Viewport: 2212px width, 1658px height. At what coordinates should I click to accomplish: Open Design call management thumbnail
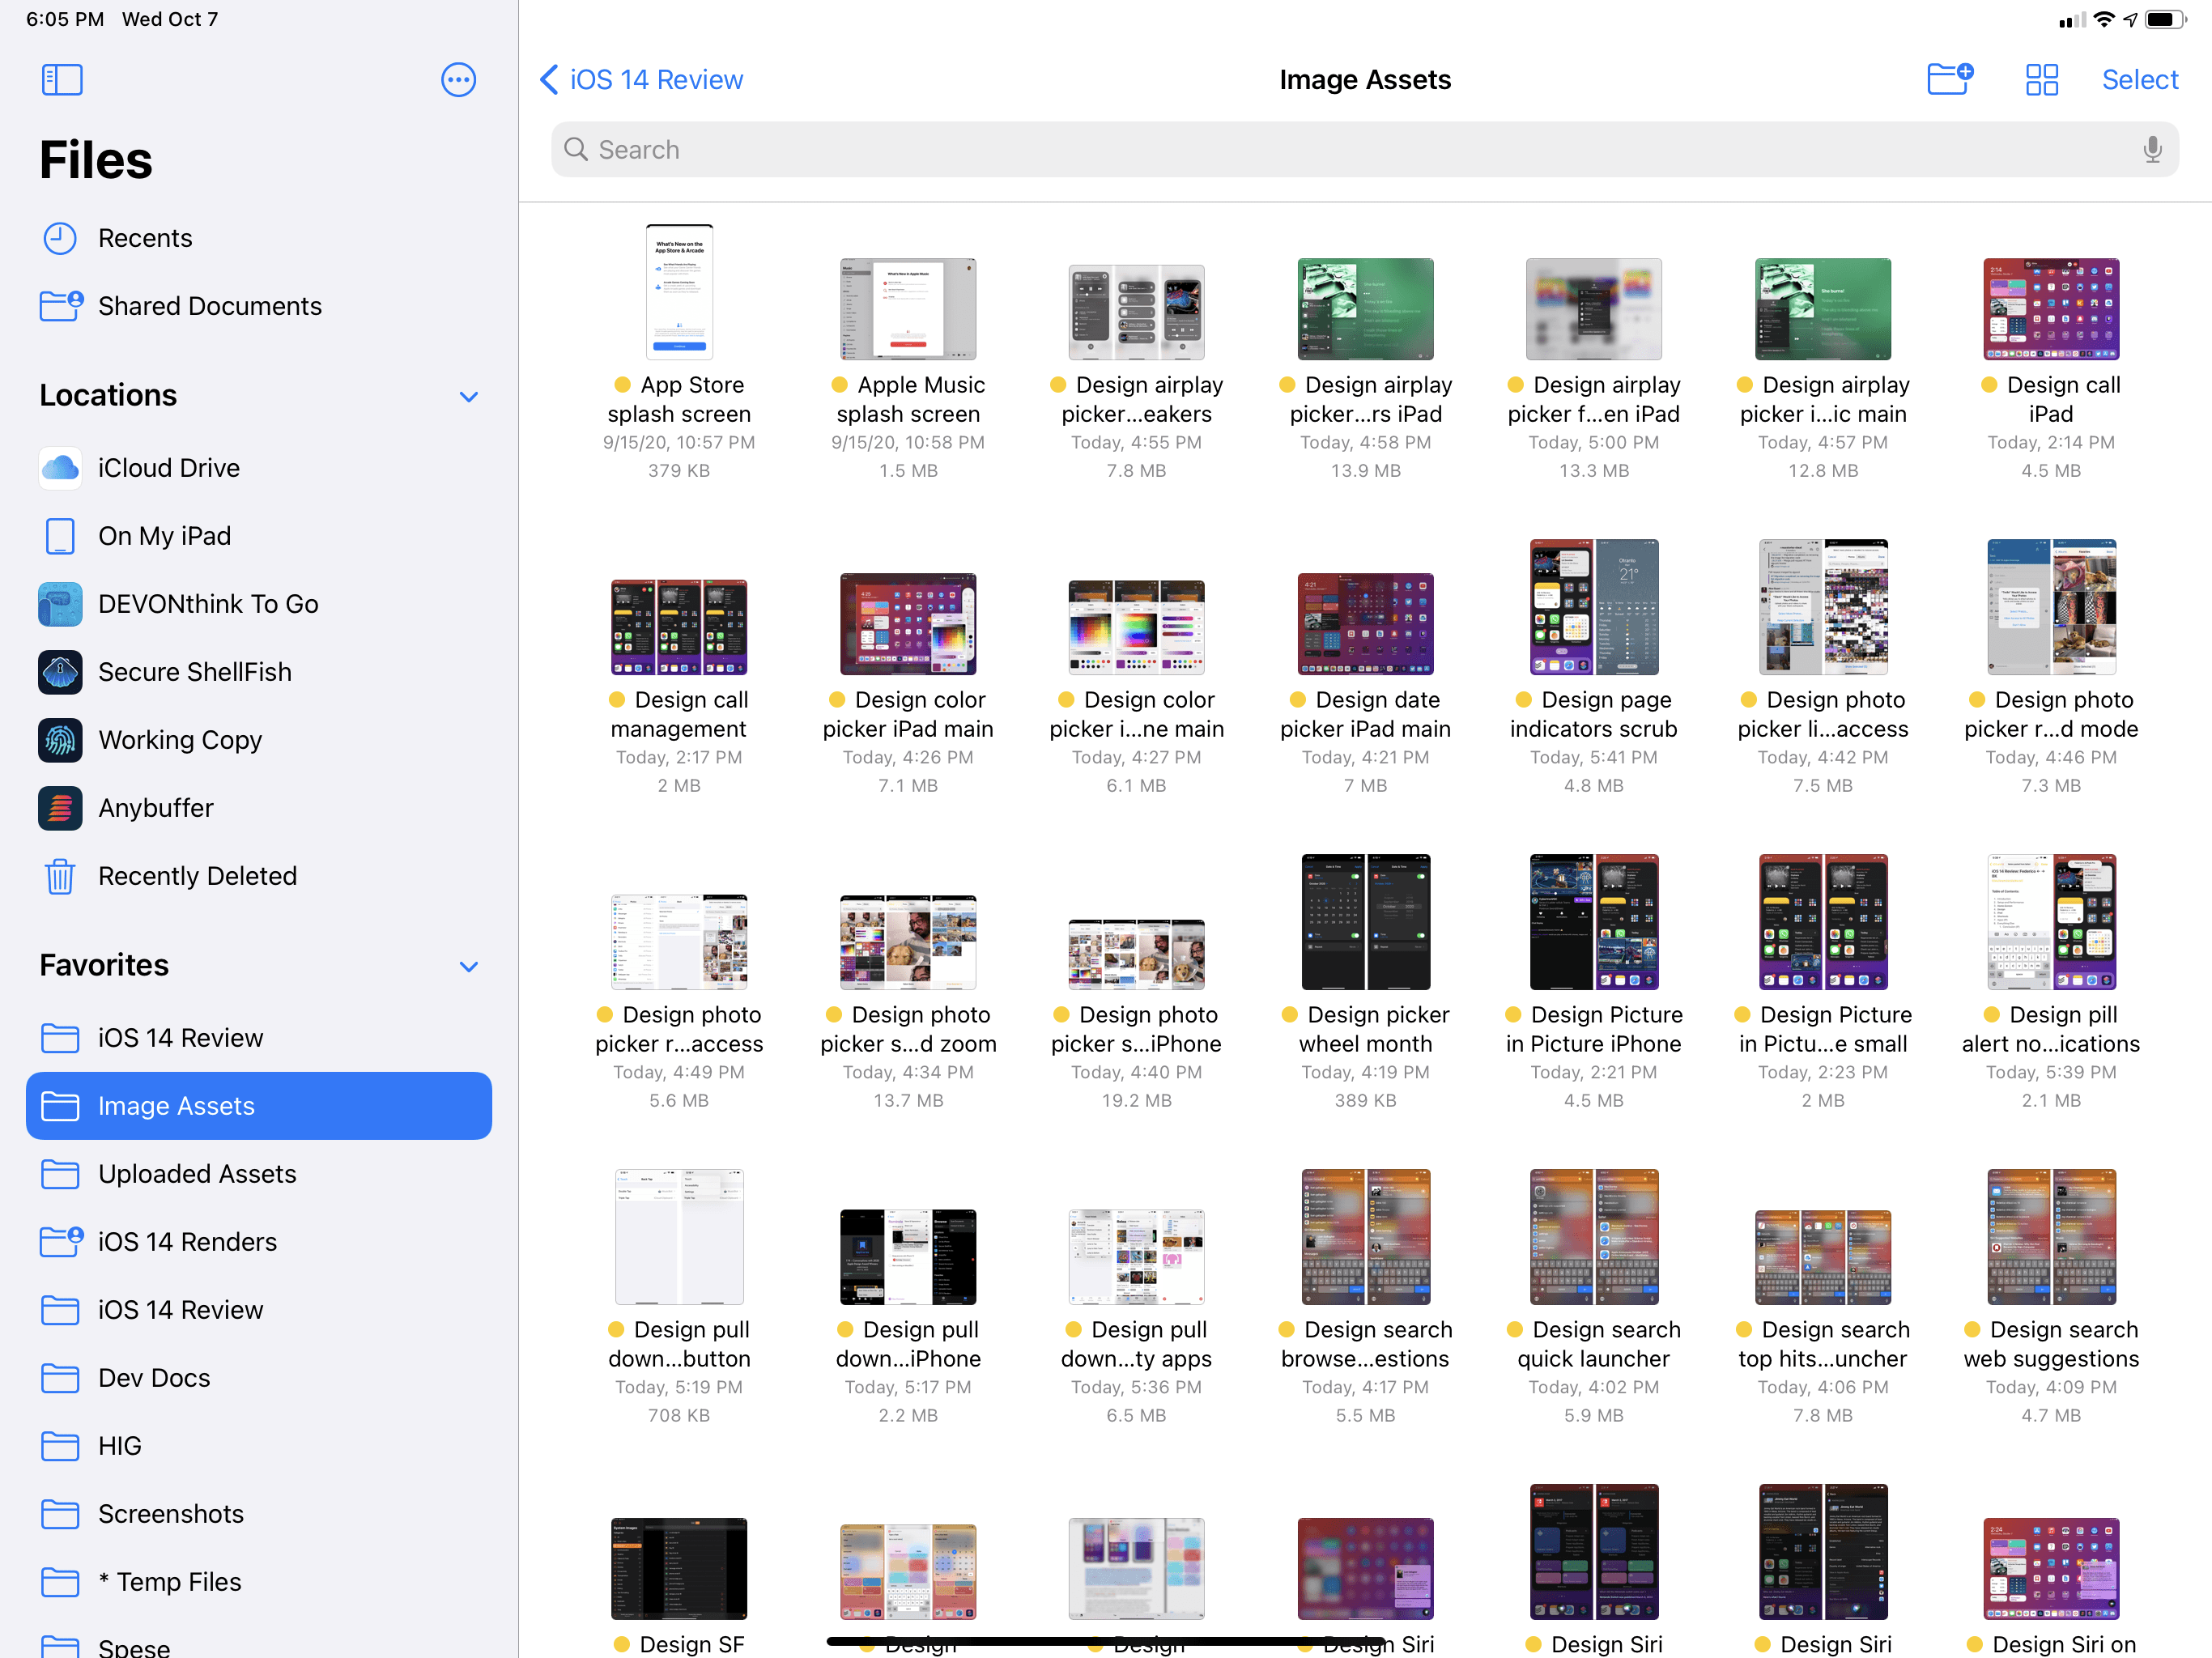click(679, 627)
